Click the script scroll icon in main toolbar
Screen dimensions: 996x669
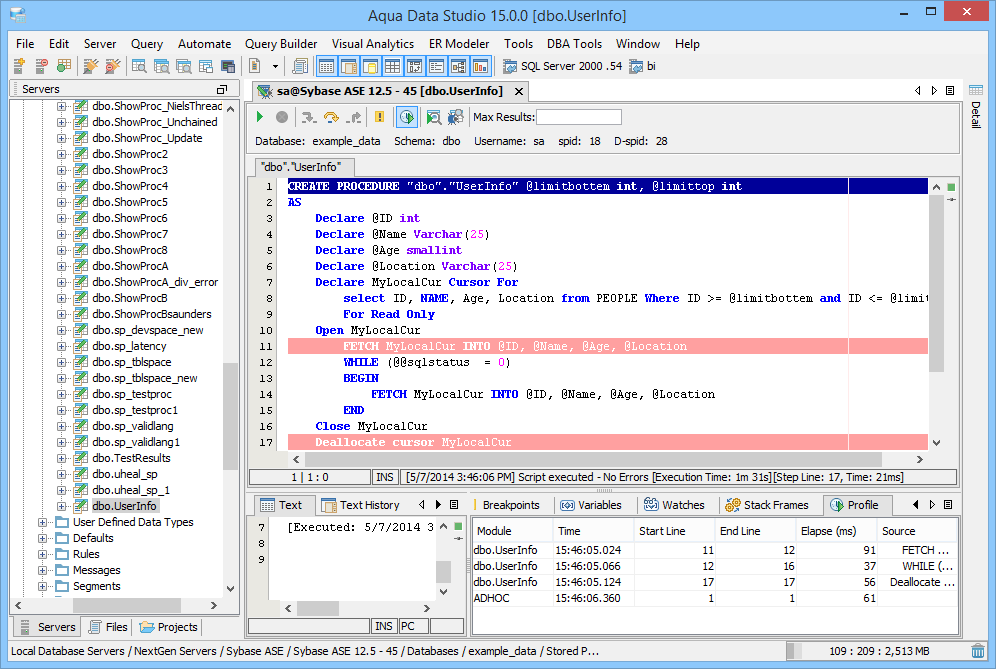coord(300,65)
